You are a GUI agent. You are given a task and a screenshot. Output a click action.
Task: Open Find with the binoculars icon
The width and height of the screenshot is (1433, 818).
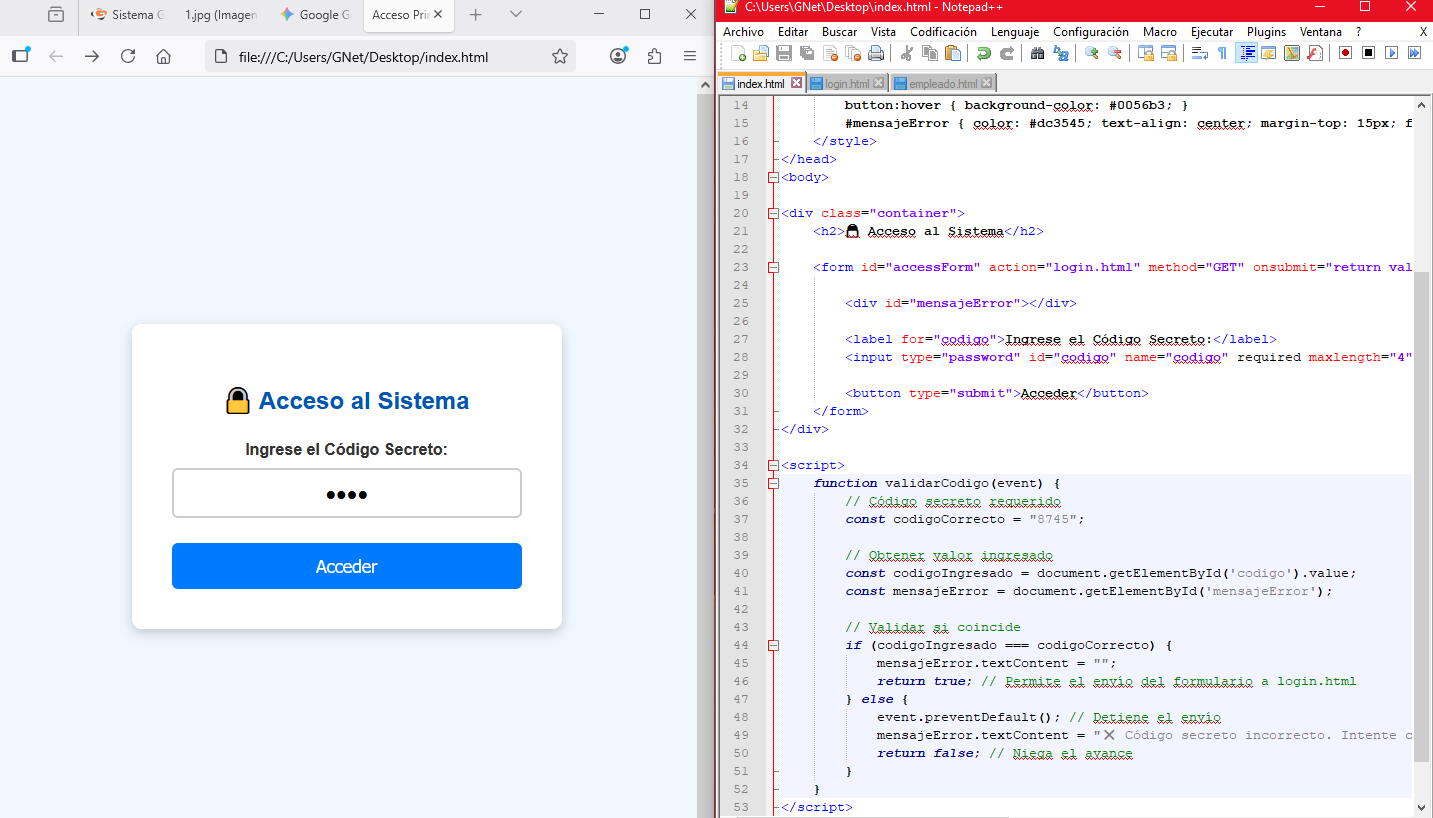[x=1037, y=53]
